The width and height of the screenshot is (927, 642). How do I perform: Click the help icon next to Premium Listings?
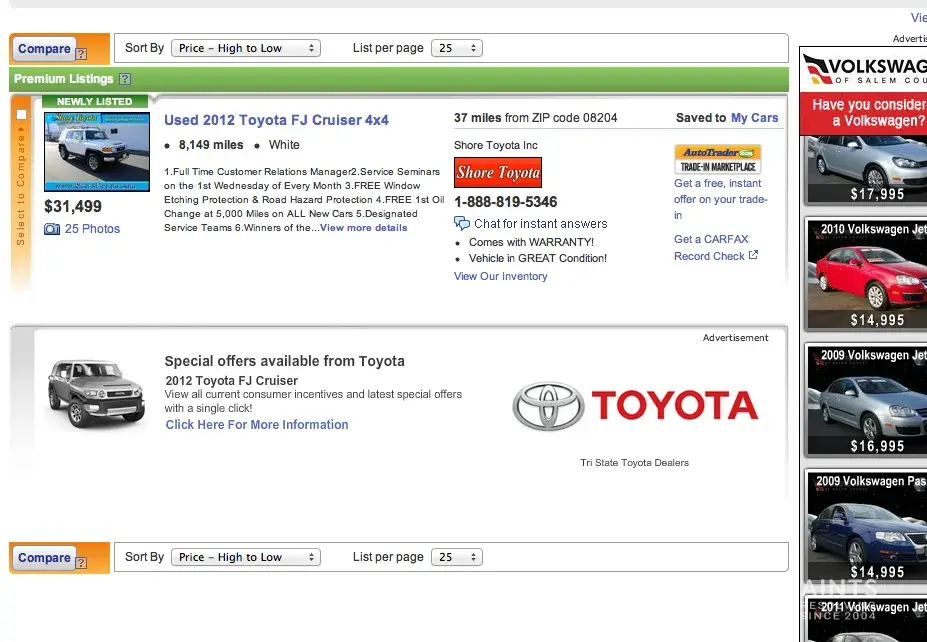pyautogui.click(x=125, y=79)
